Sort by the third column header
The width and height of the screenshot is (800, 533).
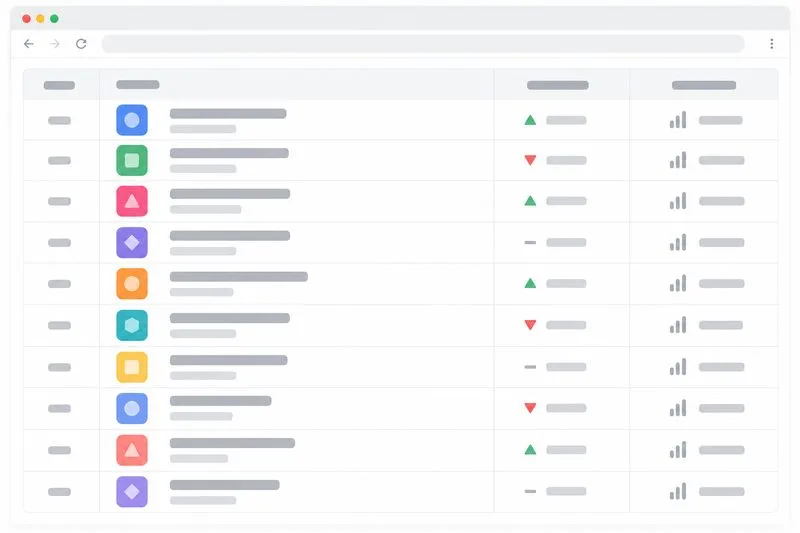tap(558, 85)
